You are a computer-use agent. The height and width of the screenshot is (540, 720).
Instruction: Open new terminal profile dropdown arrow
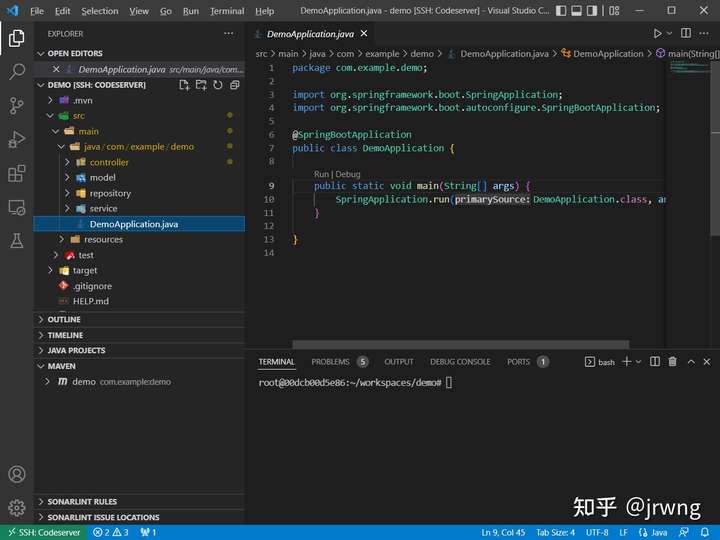pos(638,362)
